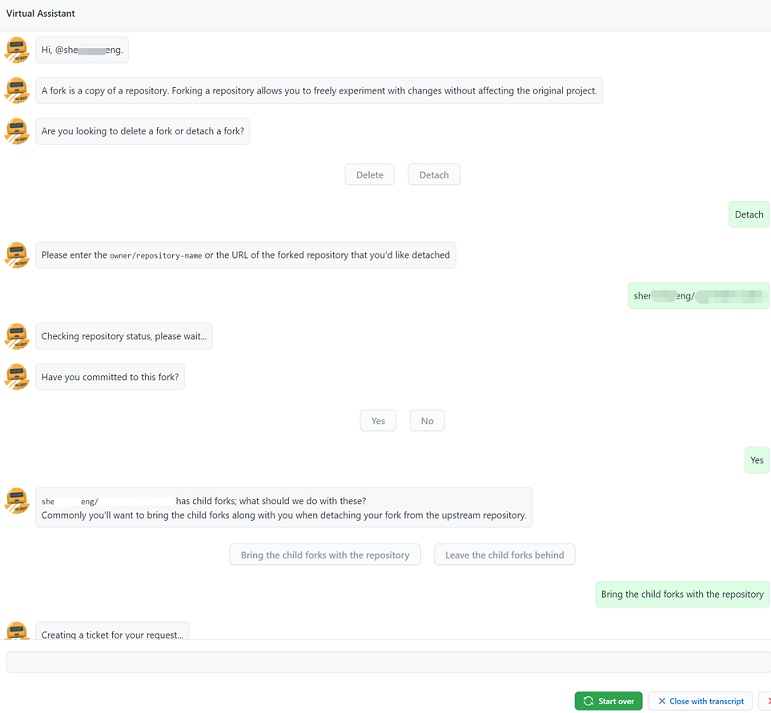This screenshot has width=771, height=713.
Task: Click the avatar next to the fork definition message
Action: coord(16,90)
